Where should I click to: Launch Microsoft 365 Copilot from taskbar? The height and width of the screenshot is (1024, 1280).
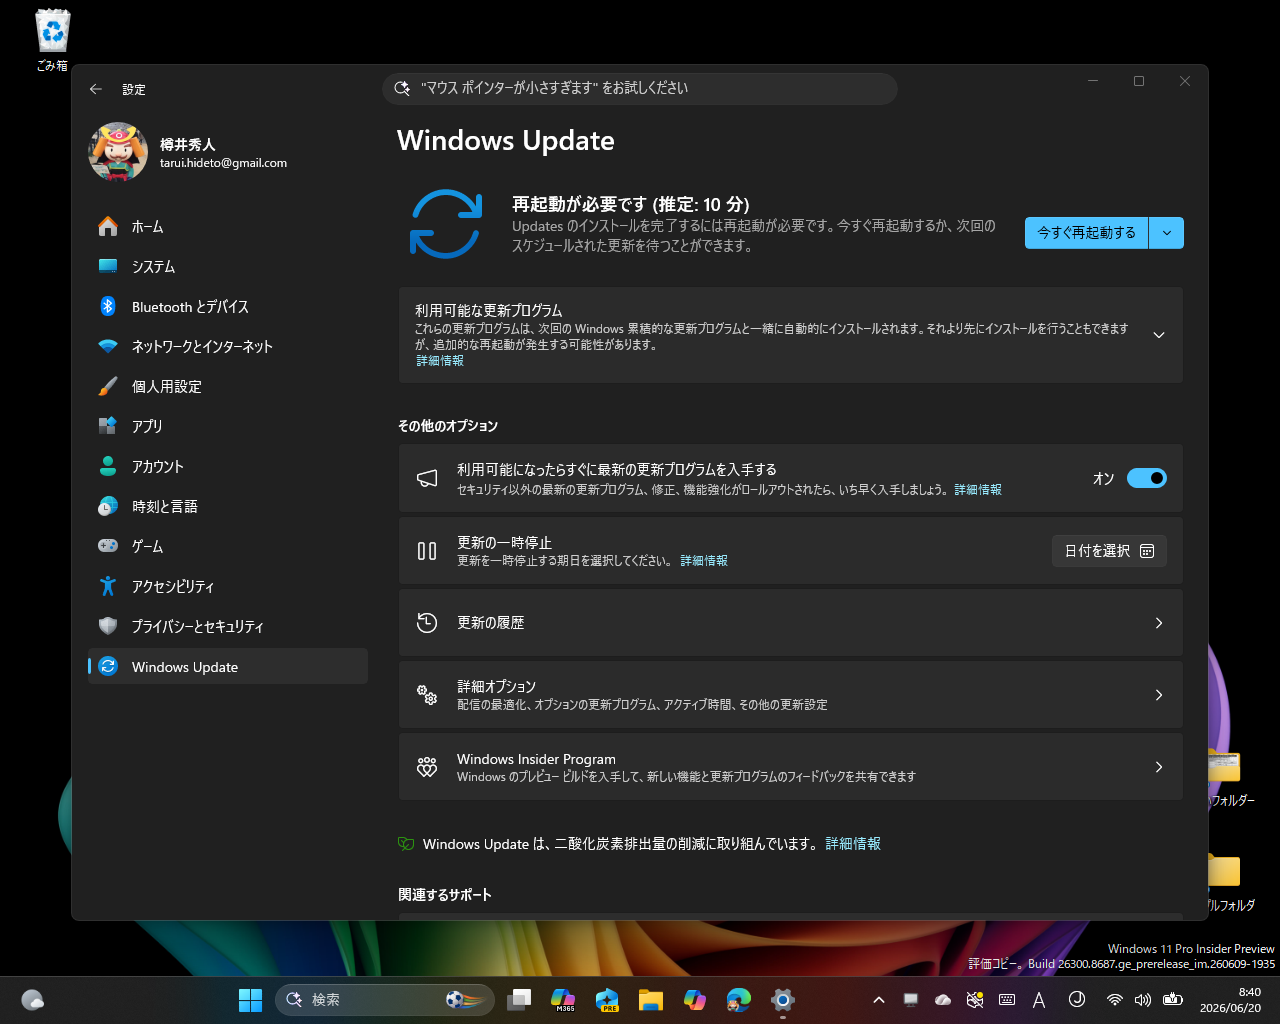tap(563, 1000)
